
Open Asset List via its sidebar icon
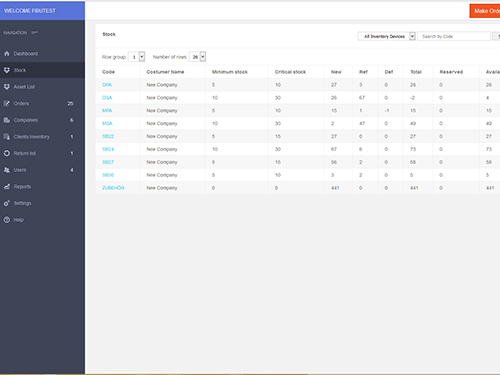7,87
